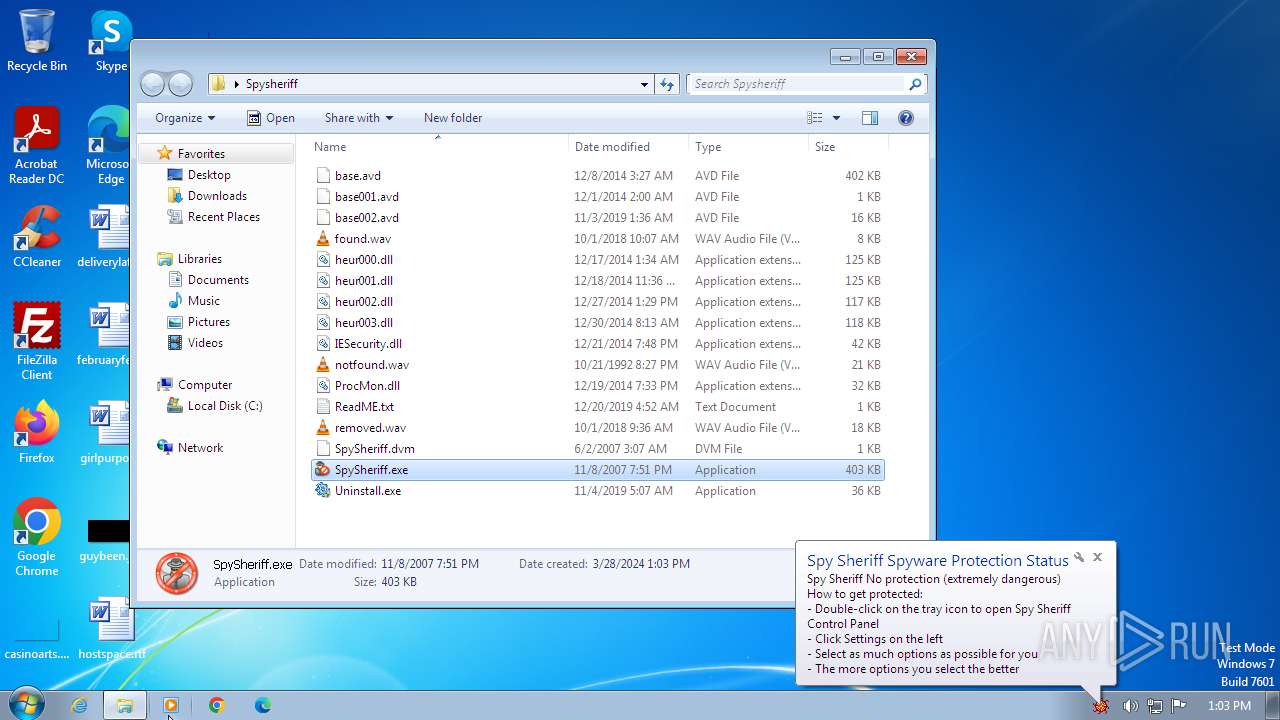Refresh the Spysheriff folder view

click(667, 84)
